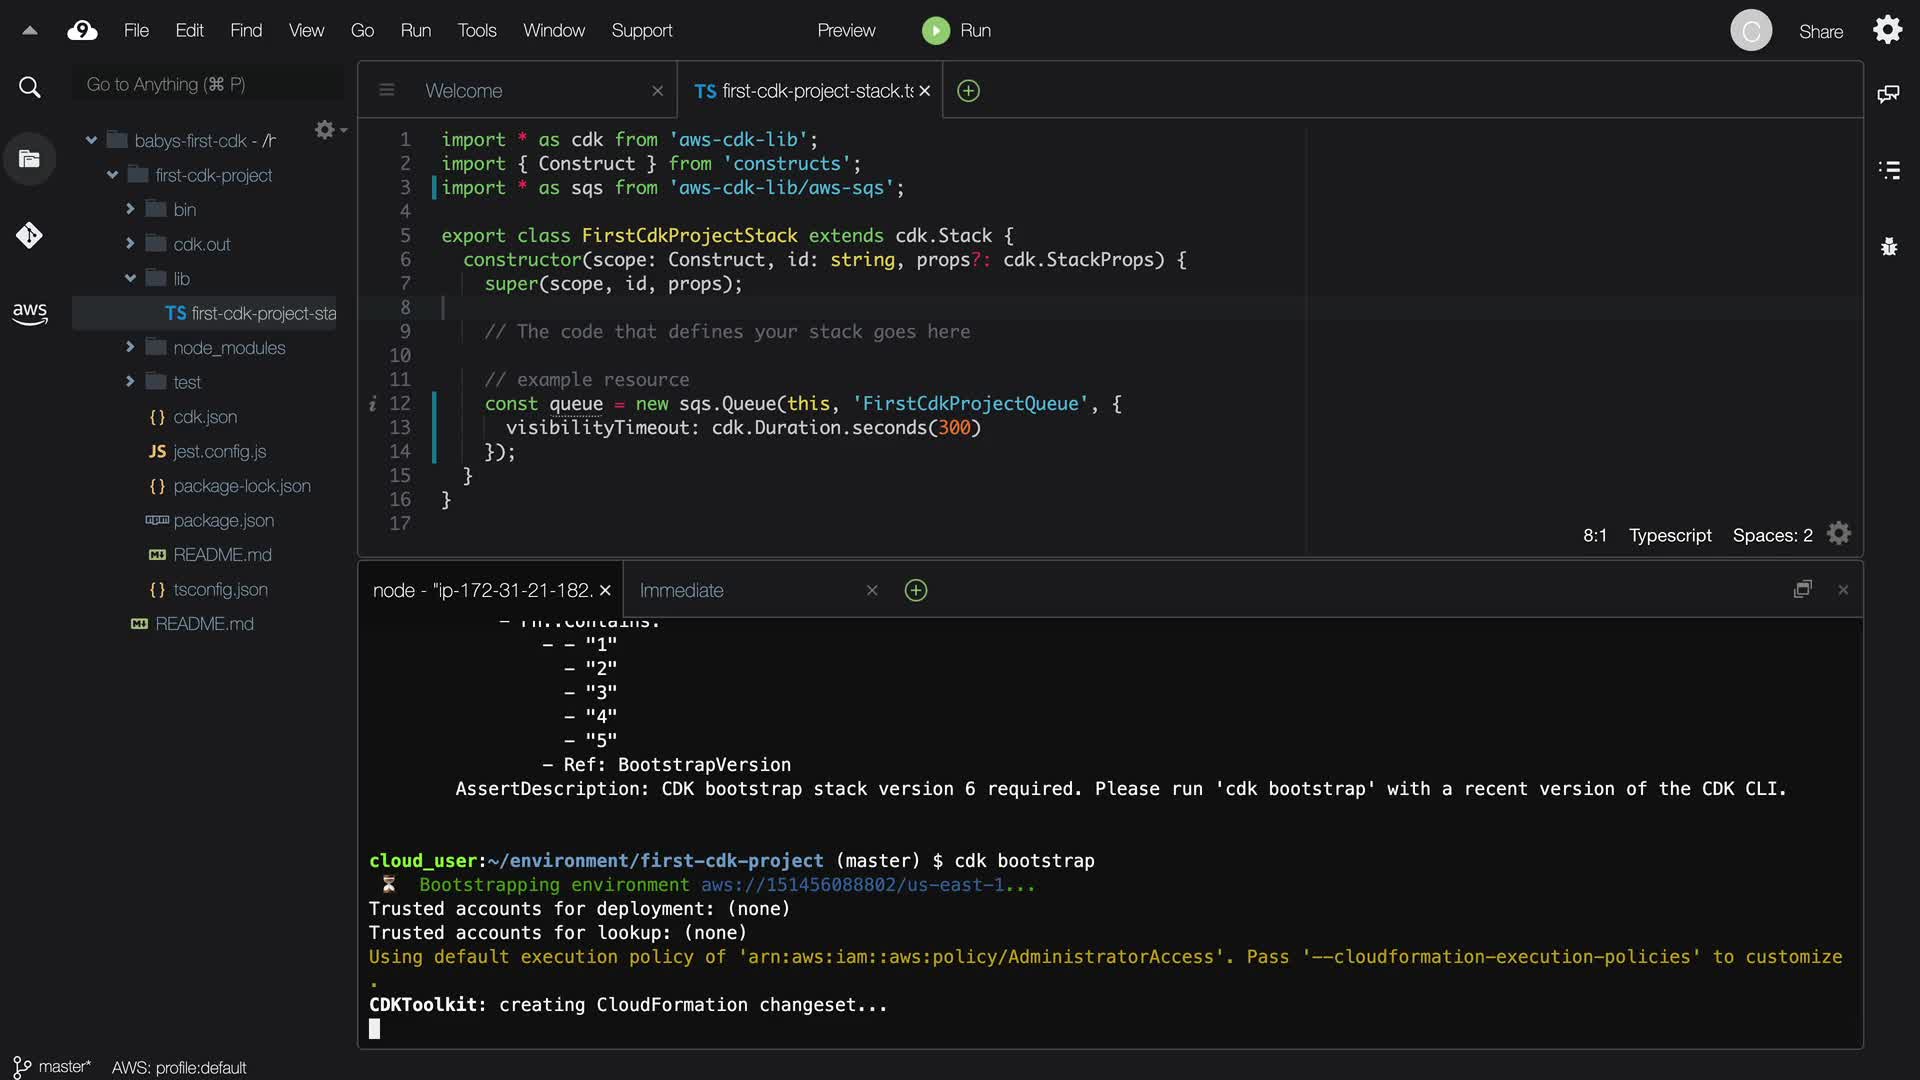Click the Share button

coord(1820,32)
